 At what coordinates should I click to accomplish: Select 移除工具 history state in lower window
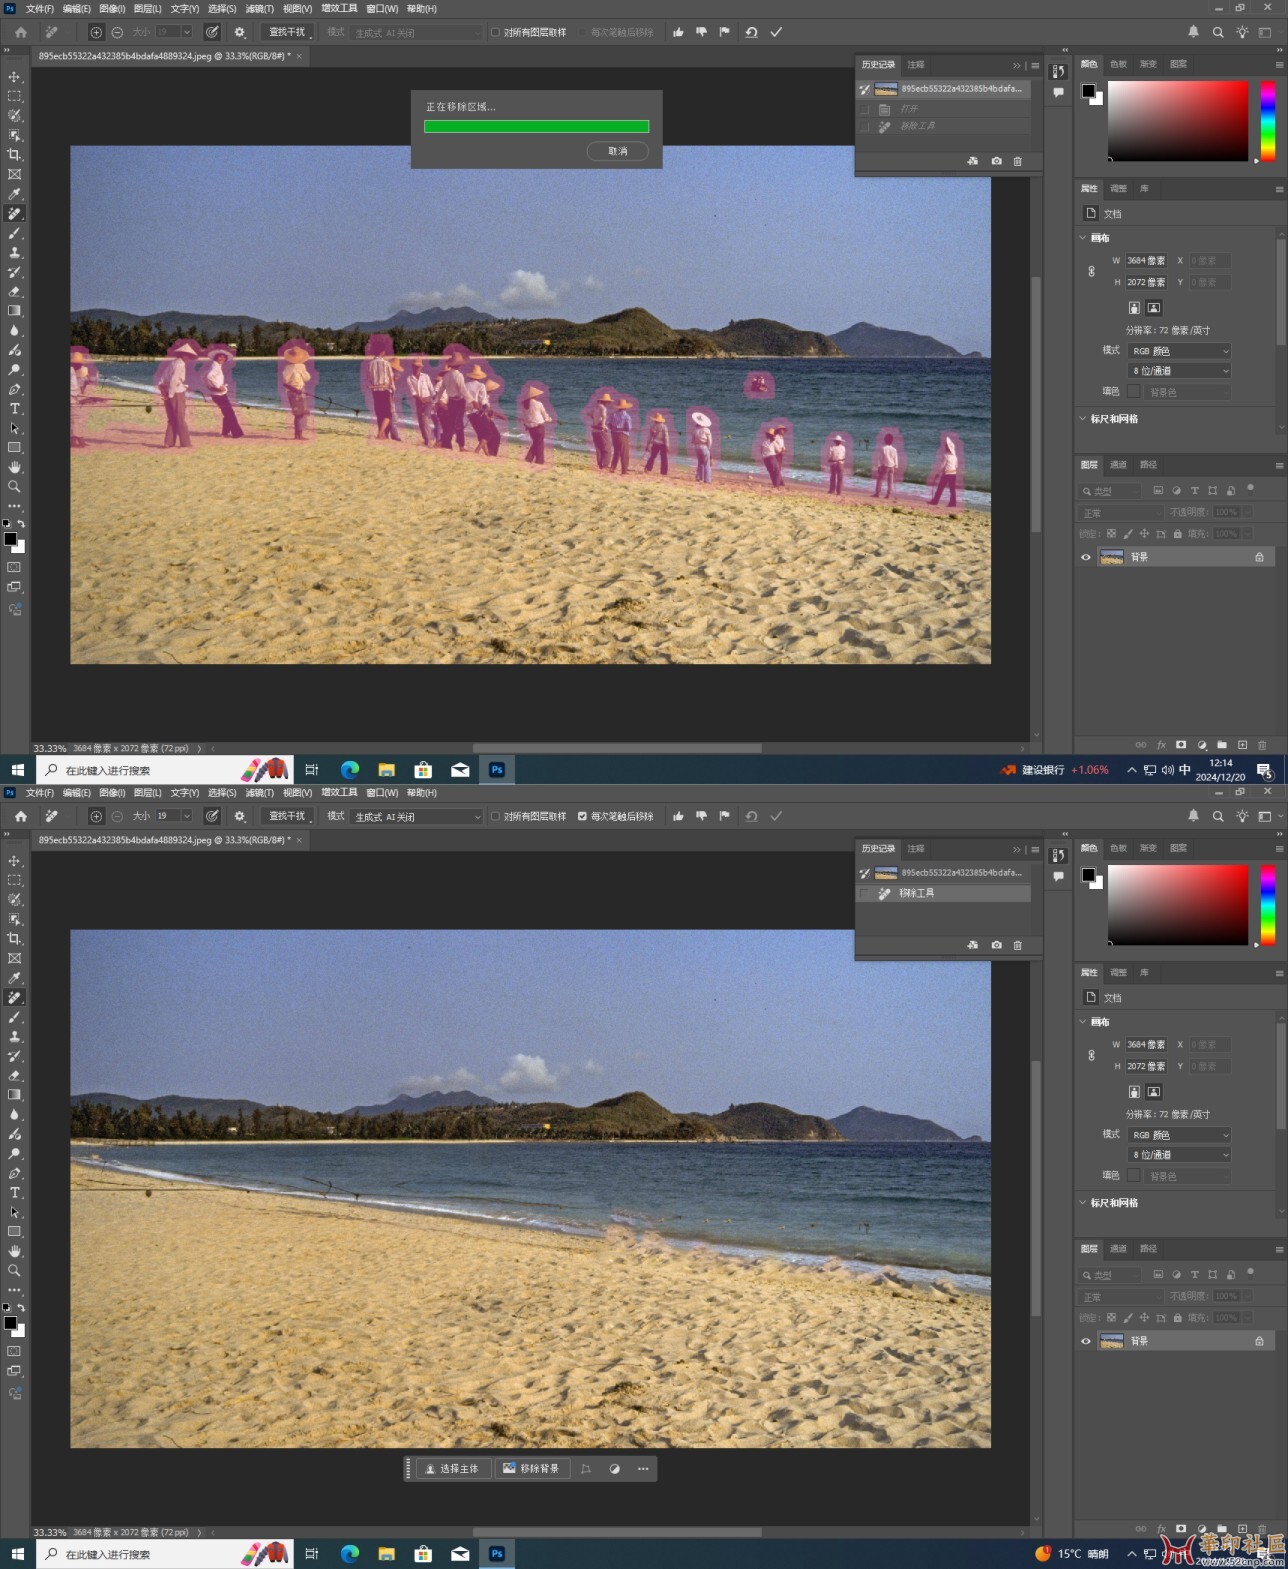pos(944,893)
